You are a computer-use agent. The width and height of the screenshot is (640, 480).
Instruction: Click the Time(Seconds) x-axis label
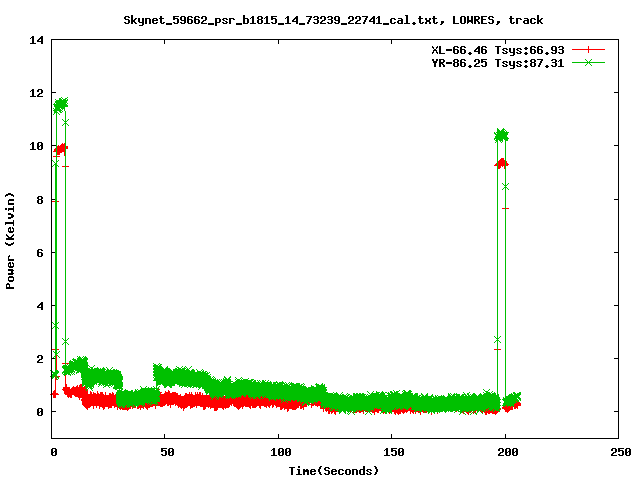coord(333,470)
